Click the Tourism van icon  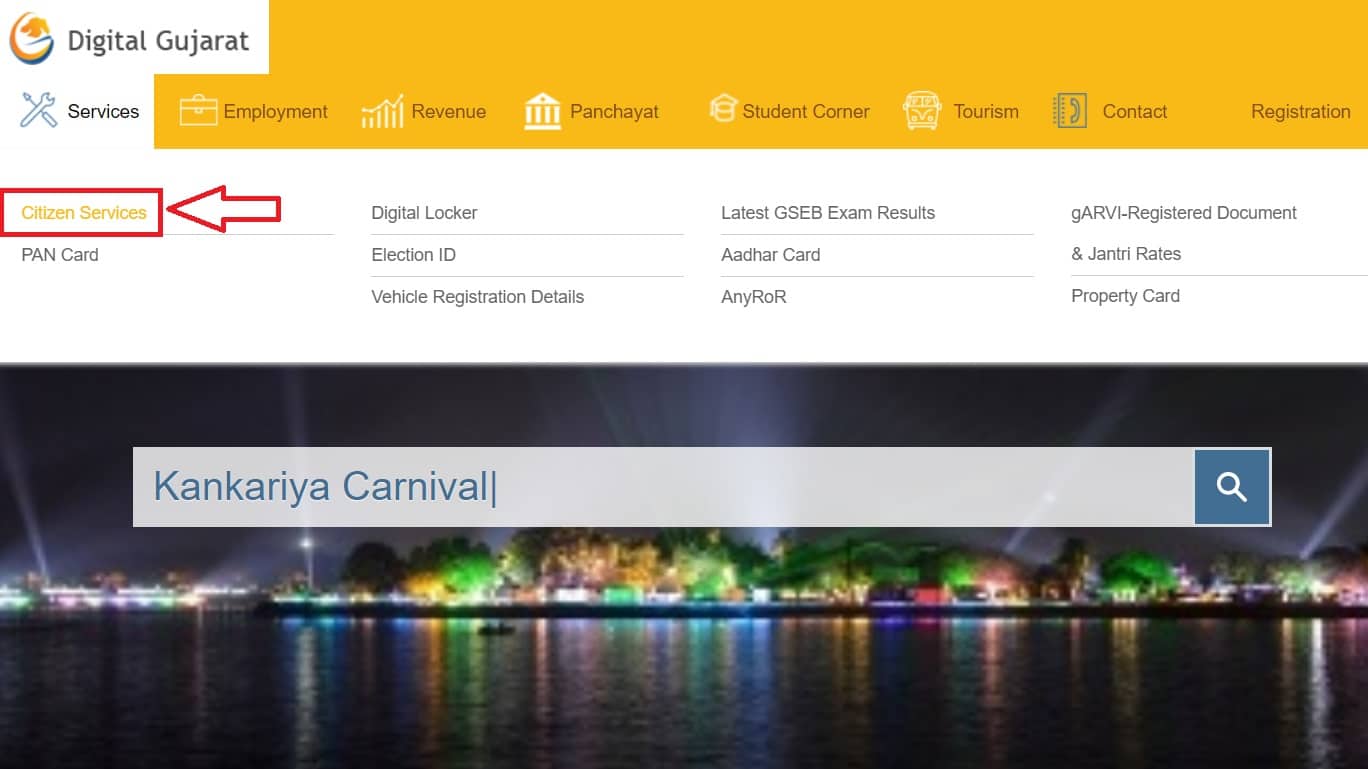922,111
